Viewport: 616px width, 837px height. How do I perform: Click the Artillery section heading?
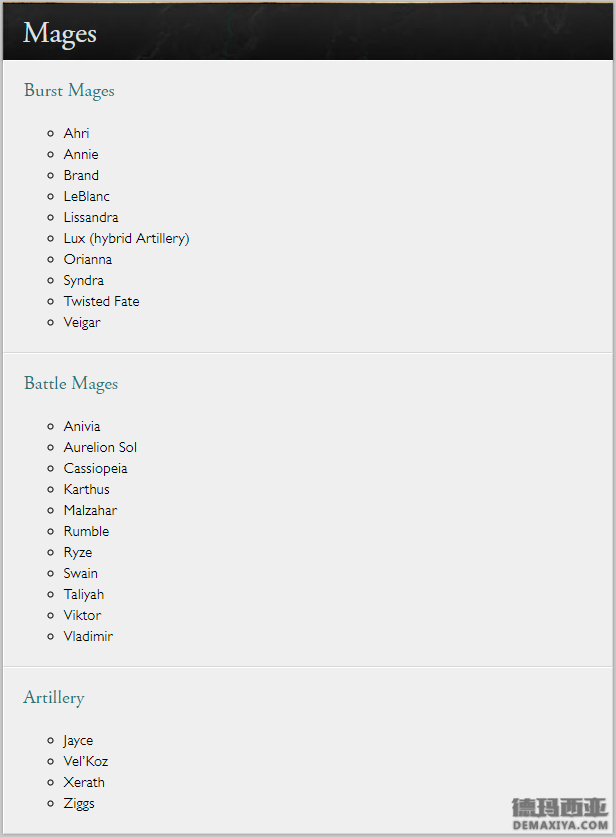click(54, 698)
